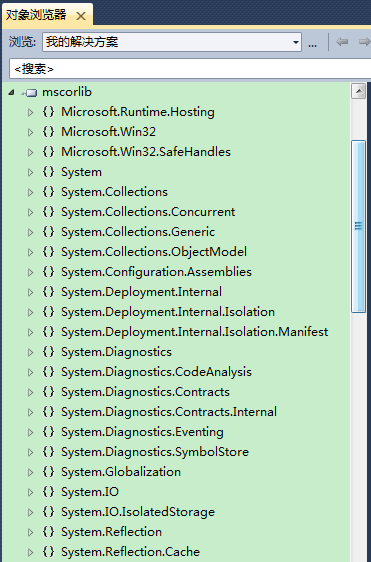Expand the System.Collections namespace arrow
The width and height of the screenshot is (371, 562).
pyautogui.click(x=31, y=192)
